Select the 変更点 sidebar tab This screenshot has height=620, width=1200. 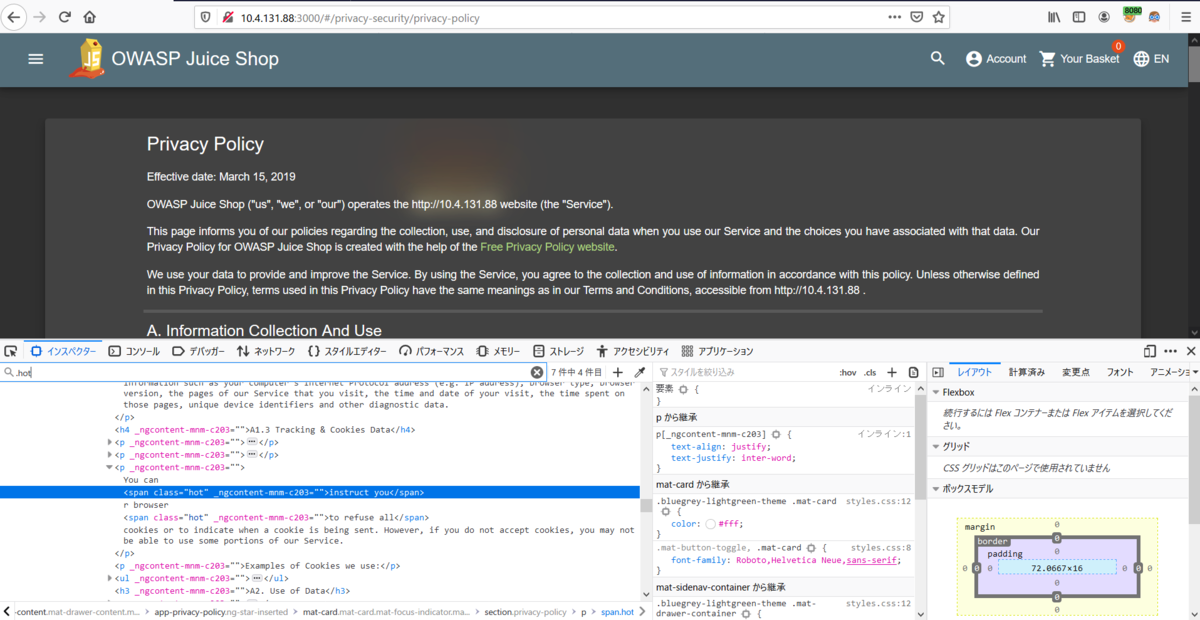pos(1076,372)
